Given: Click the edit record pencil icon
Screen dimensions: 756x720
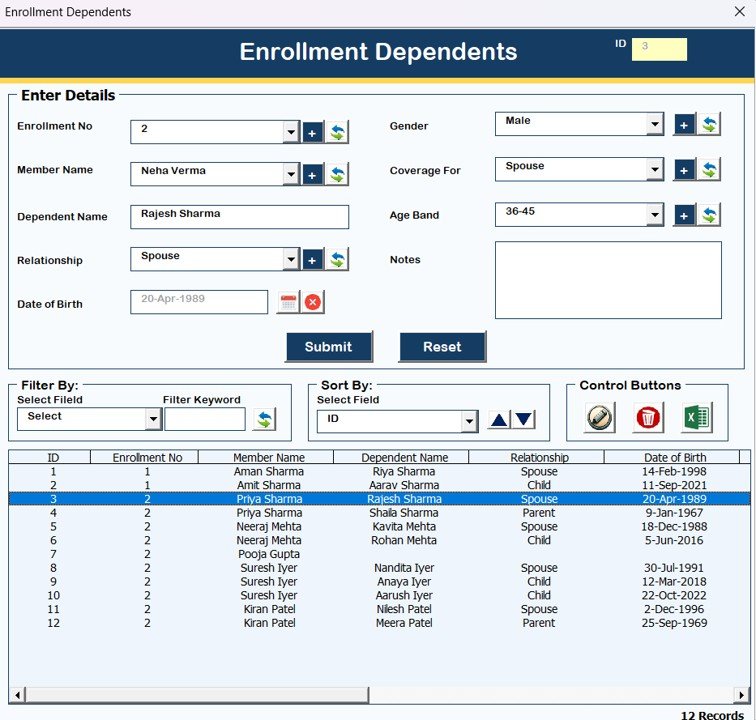Looking at the screenshot, I should [x=599, y=417].
